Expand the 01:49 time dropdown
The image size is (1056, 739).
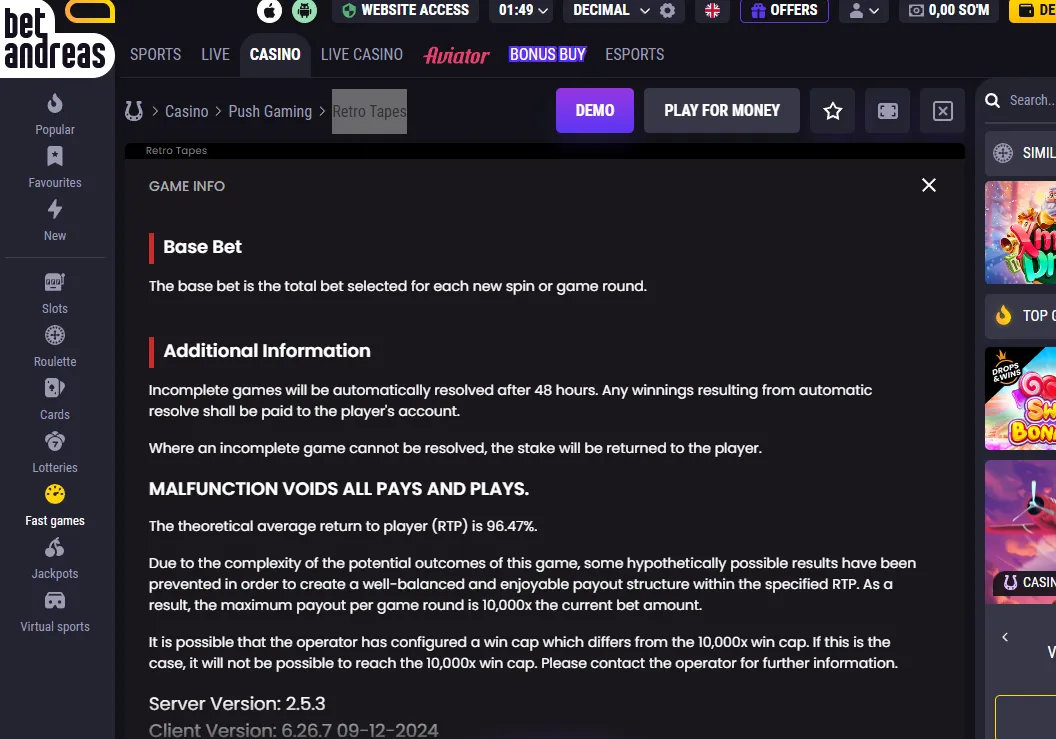coord(522,11)
